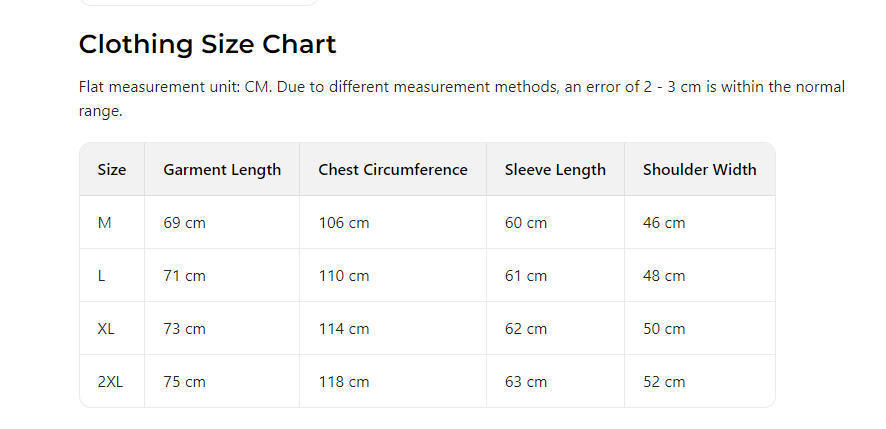Select the 62 cm sleeve length cell
This screenshot has width=886, height=429.
coord(526,329)
